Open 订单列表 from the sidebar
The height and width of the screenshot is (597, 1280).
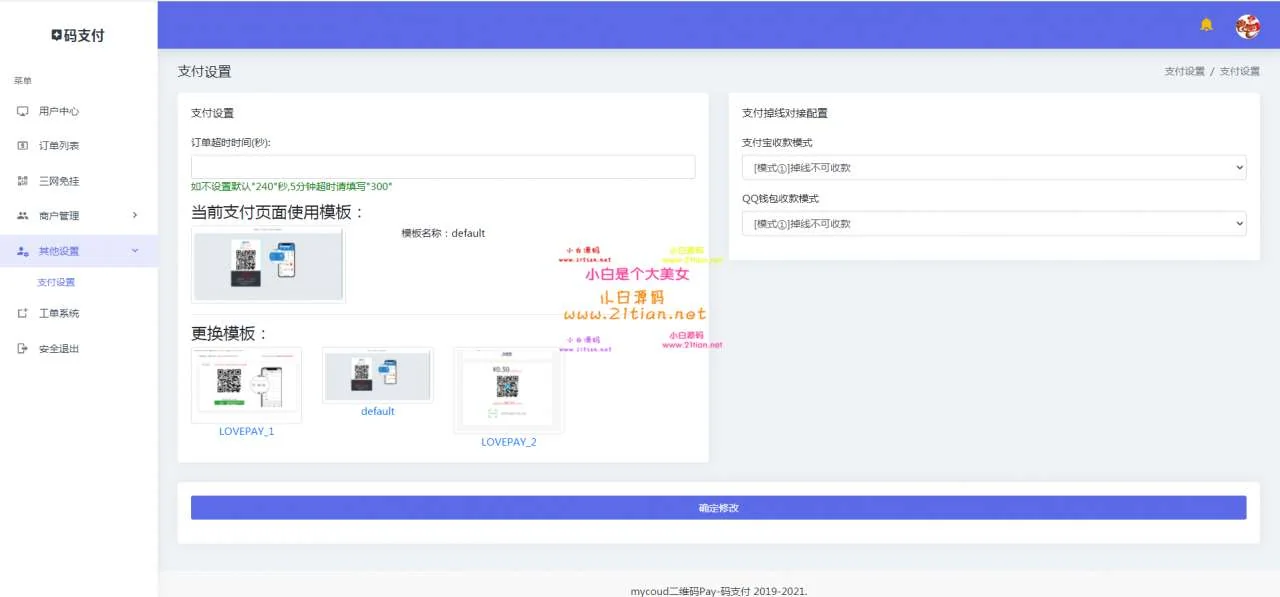click(x=59, y=146)
